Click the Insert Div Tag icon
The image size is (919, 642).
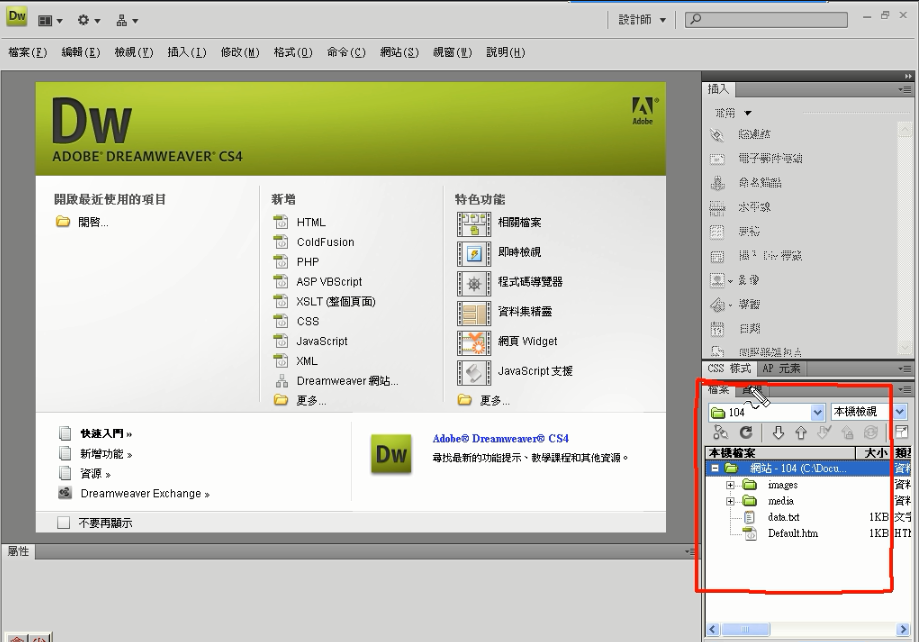tap(717, 256)
